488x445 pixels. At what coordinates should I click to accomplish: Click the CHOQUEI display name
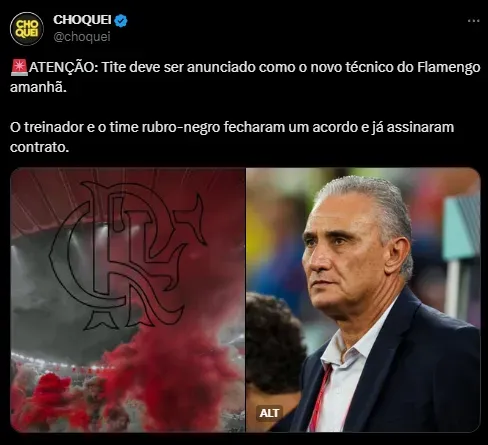coord(82,20)
